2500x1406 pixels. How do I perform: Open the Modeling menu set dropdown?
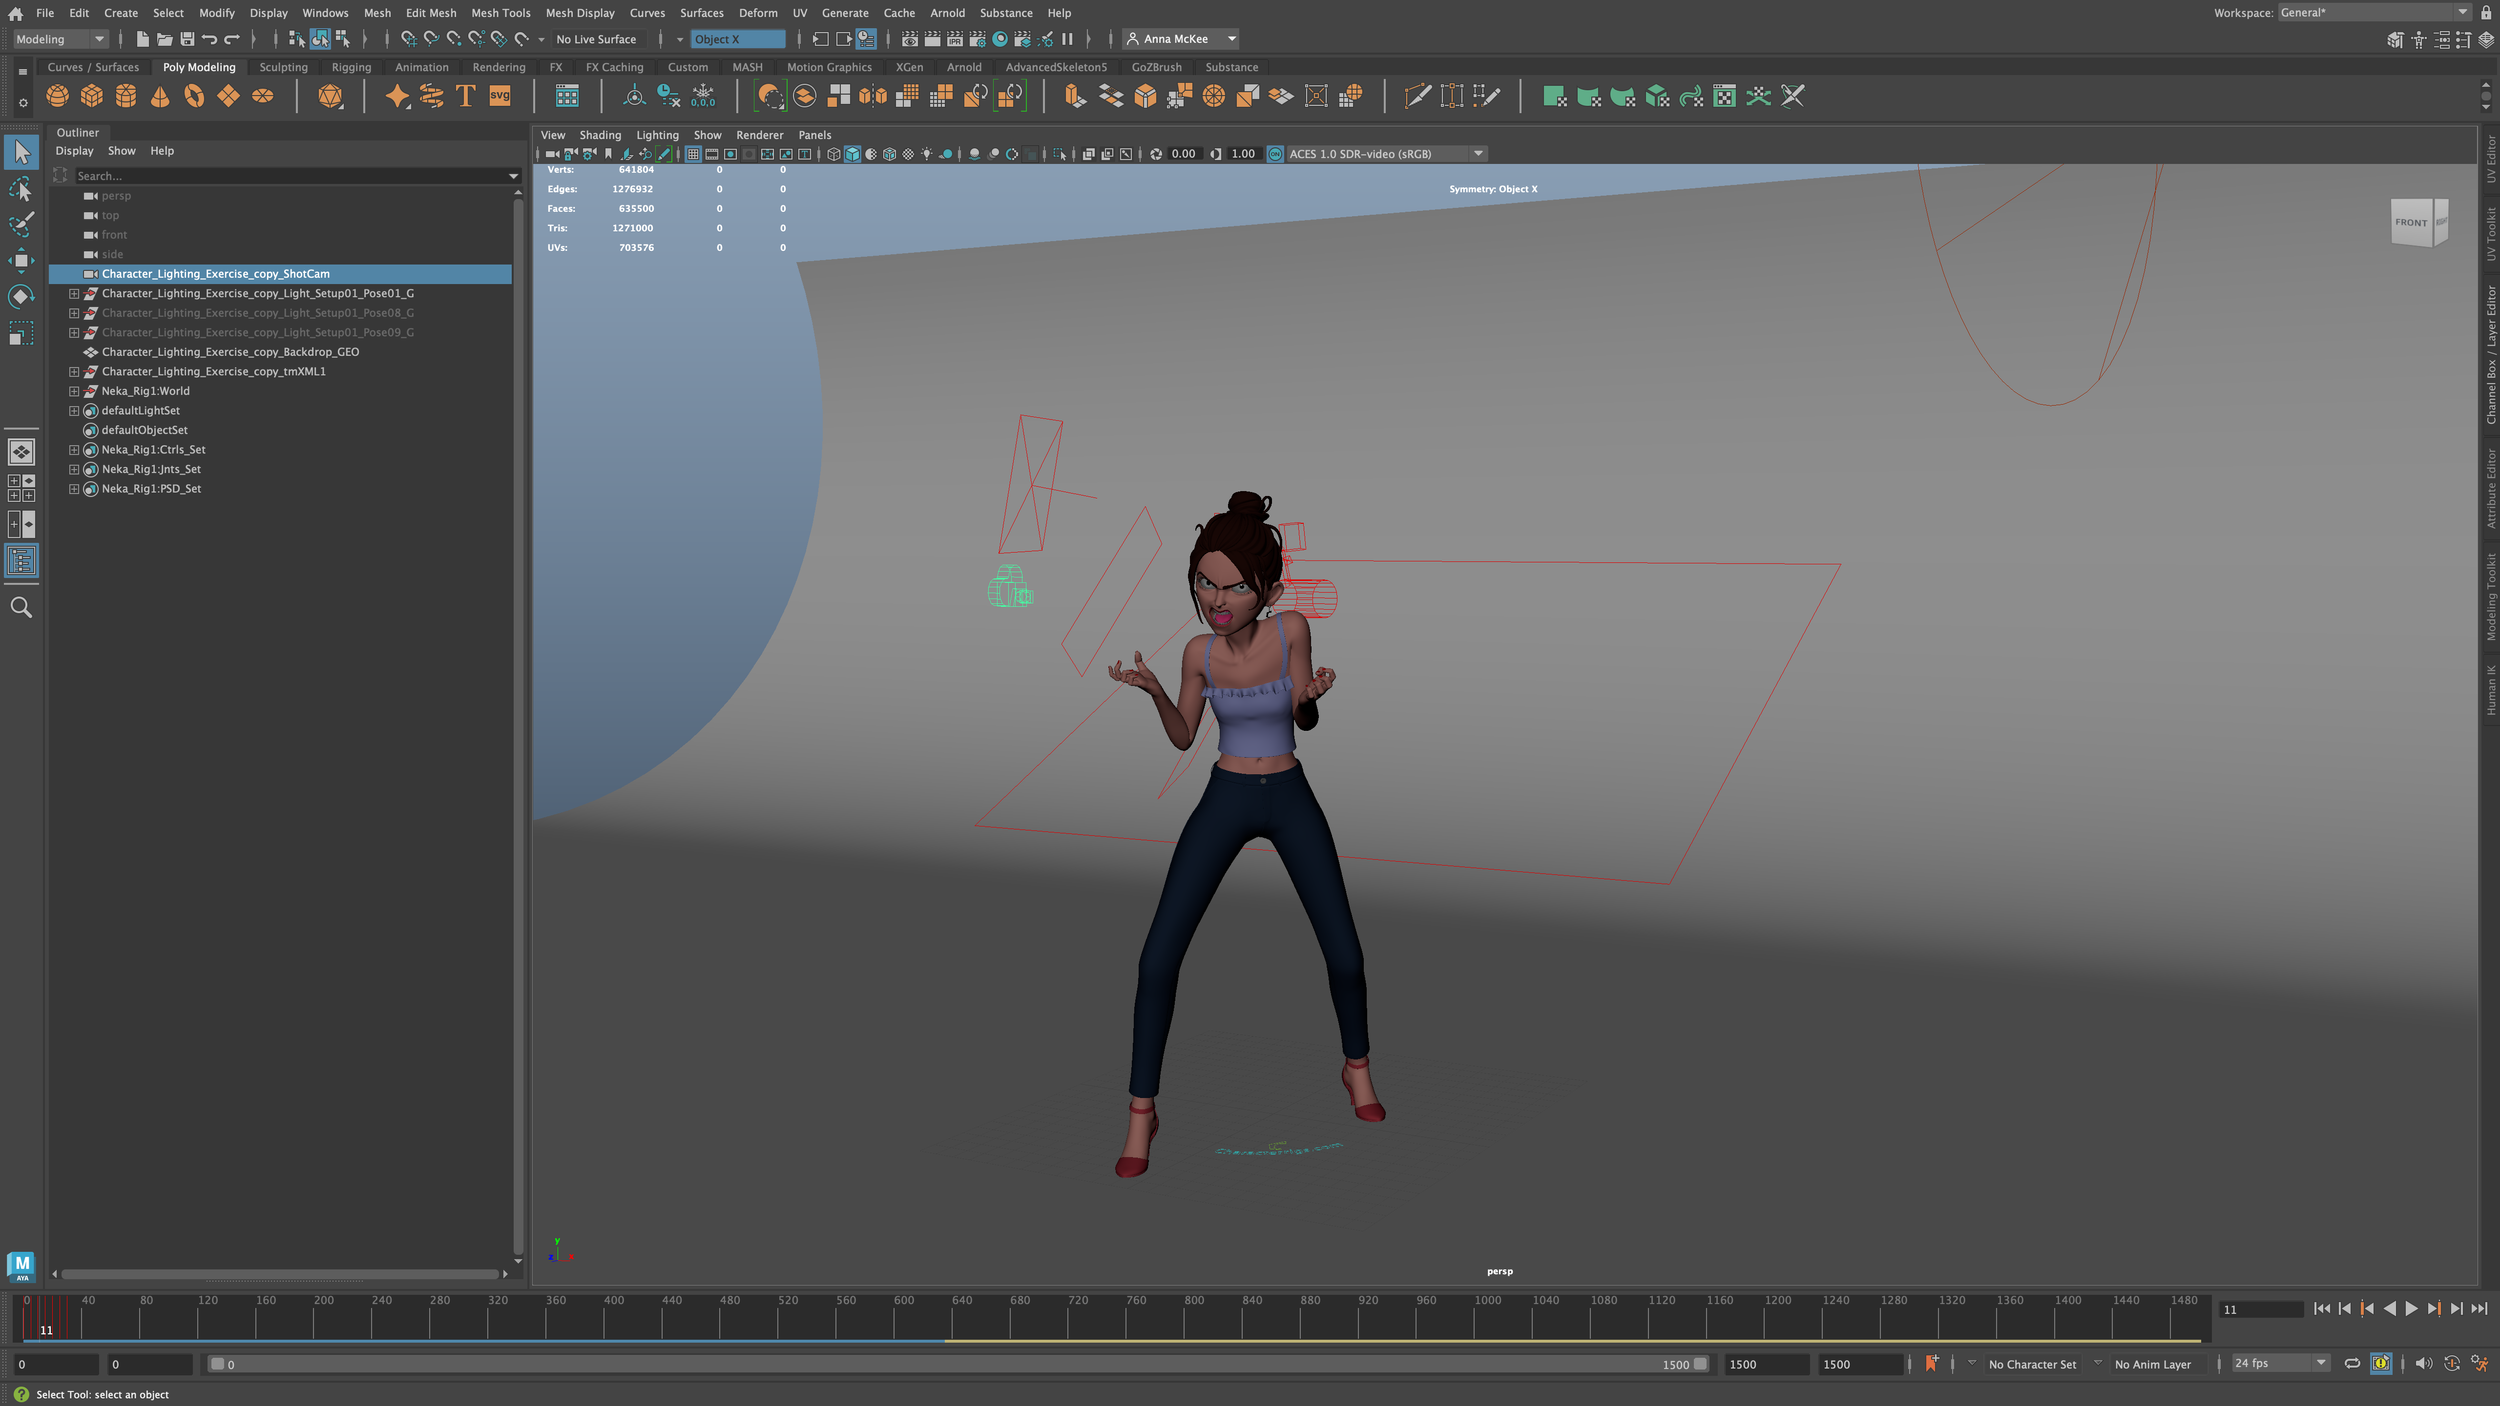pos(59,39)
